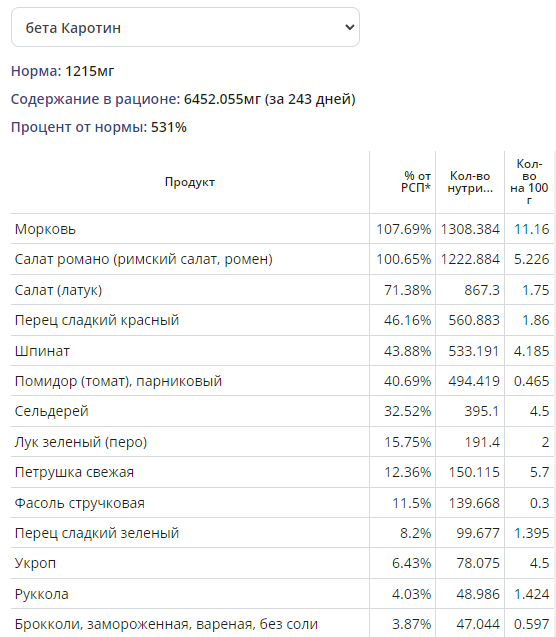Sort by the Продукт column header
Viewport: 556px width, 637px height.
click(190, 182)
